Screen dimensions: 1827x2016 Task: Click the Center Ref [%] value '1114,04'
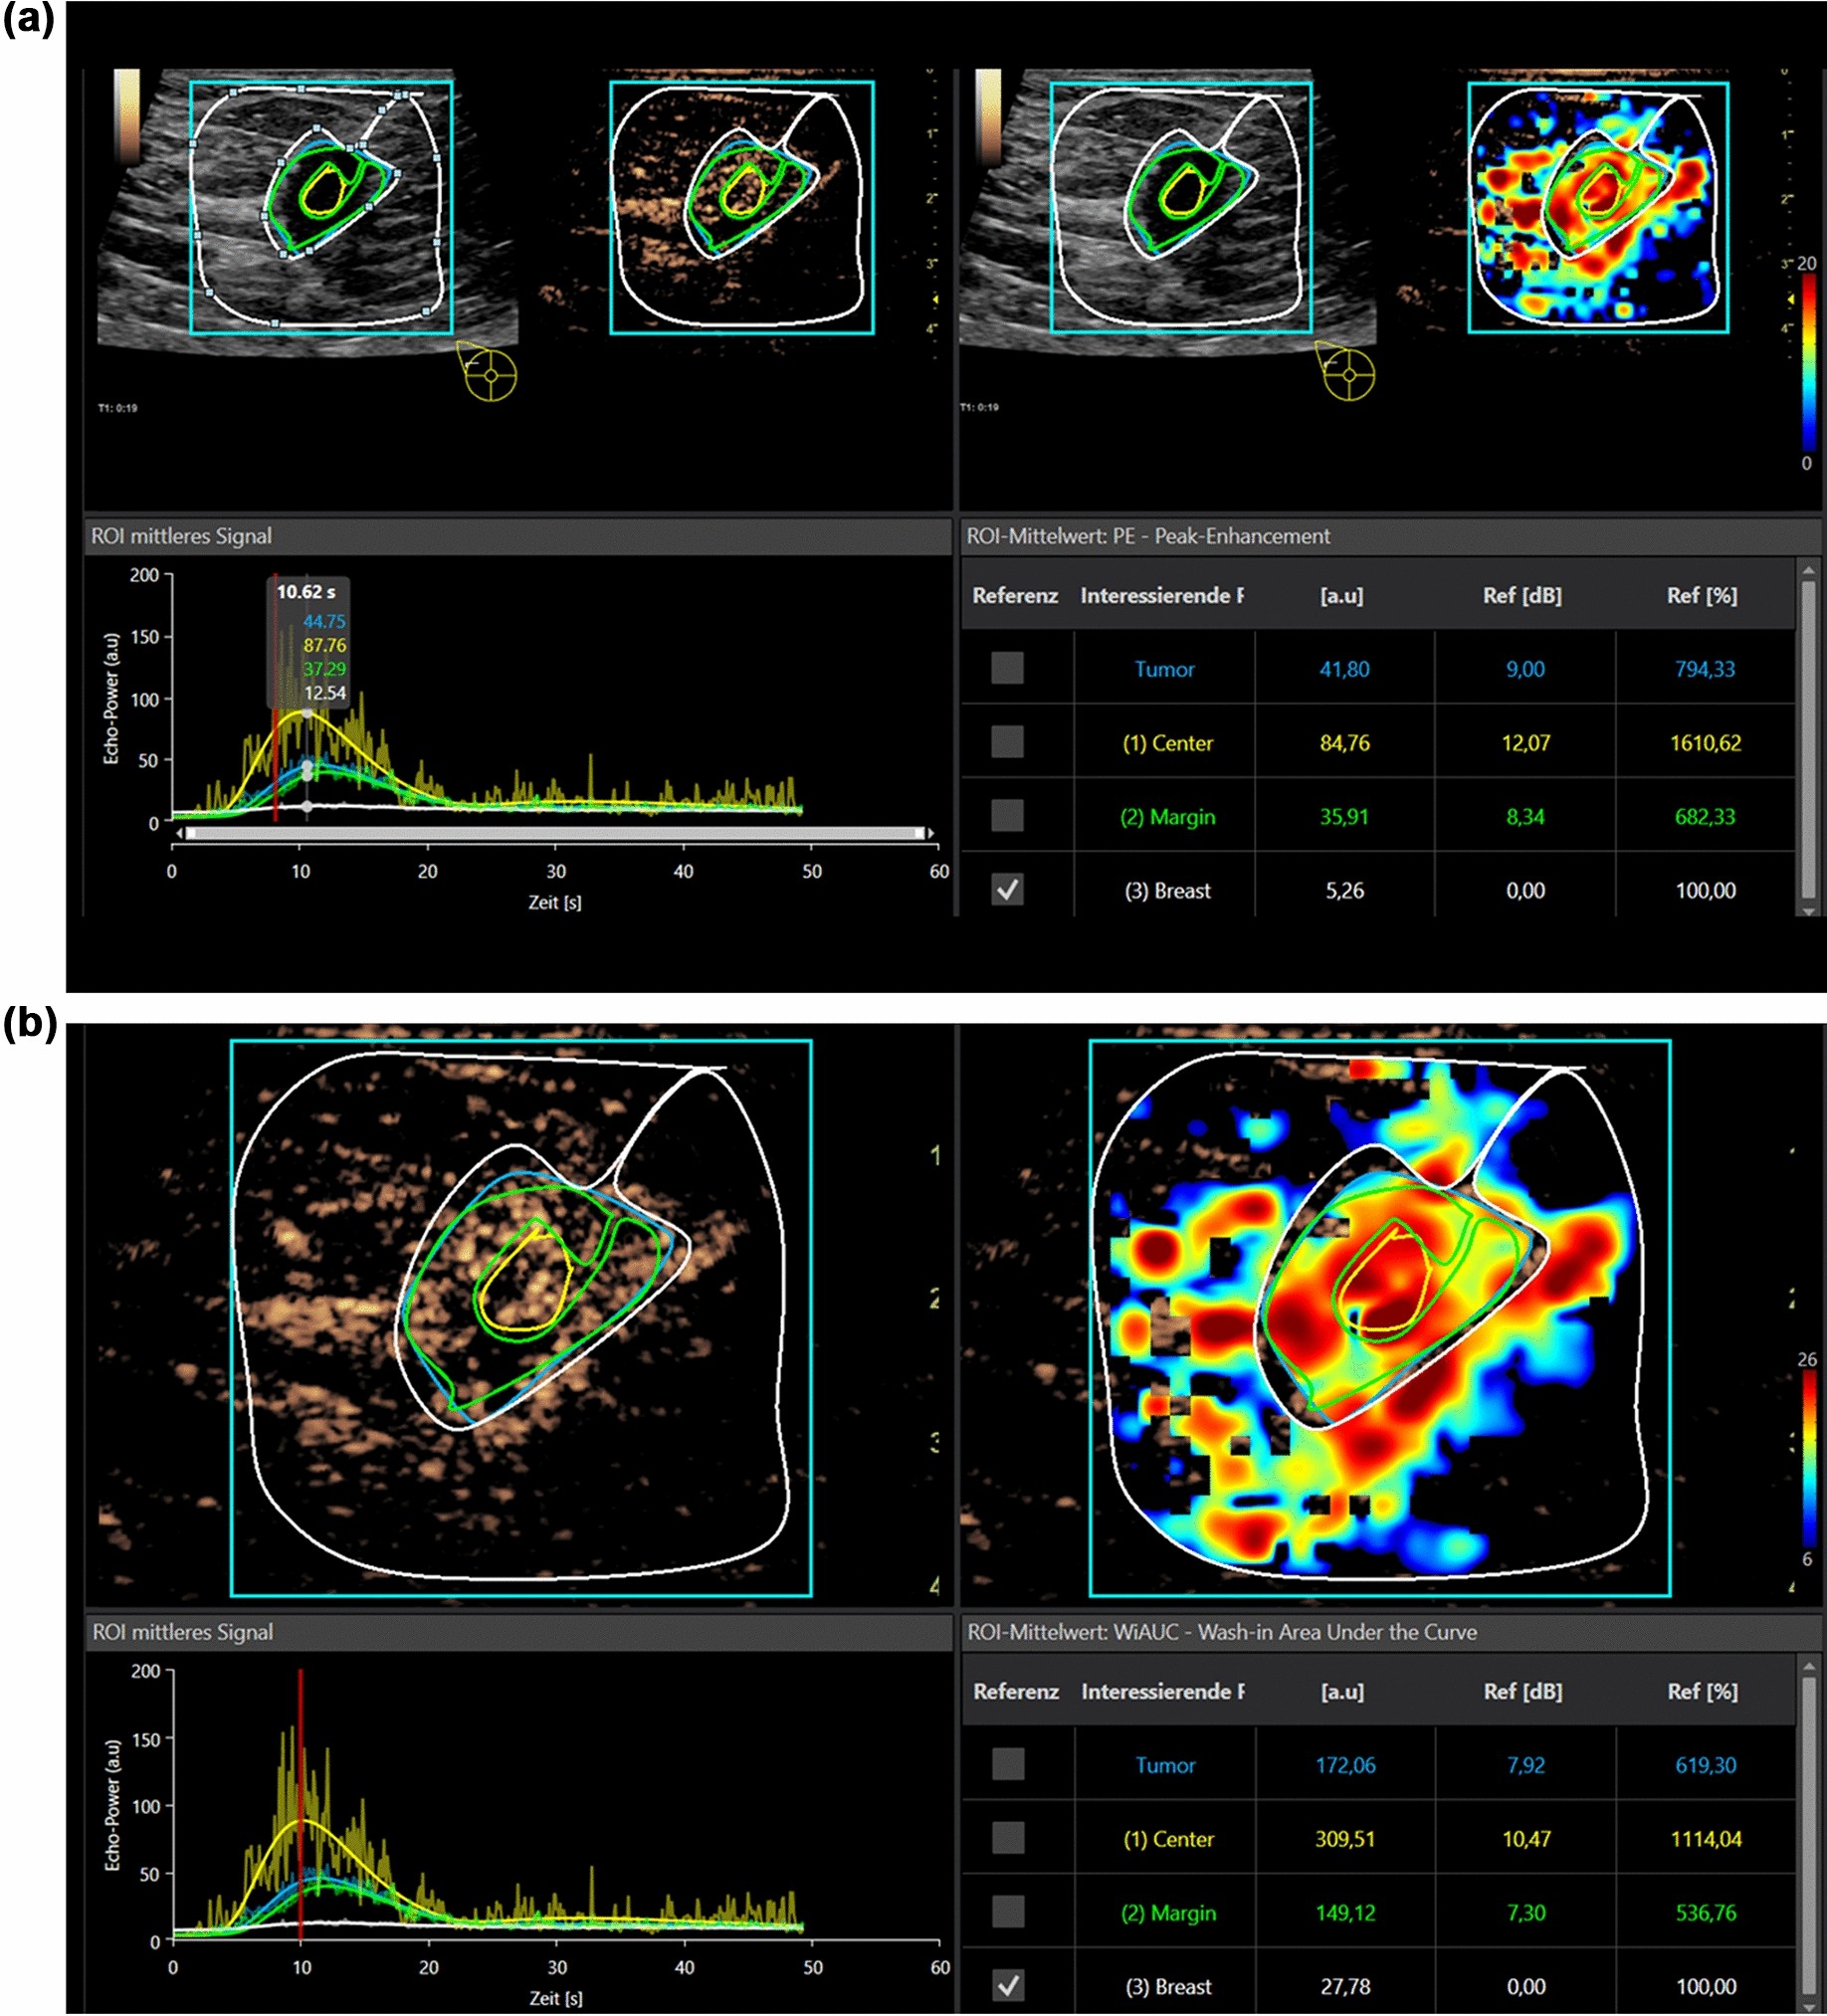click(x=1706, y=1839)
